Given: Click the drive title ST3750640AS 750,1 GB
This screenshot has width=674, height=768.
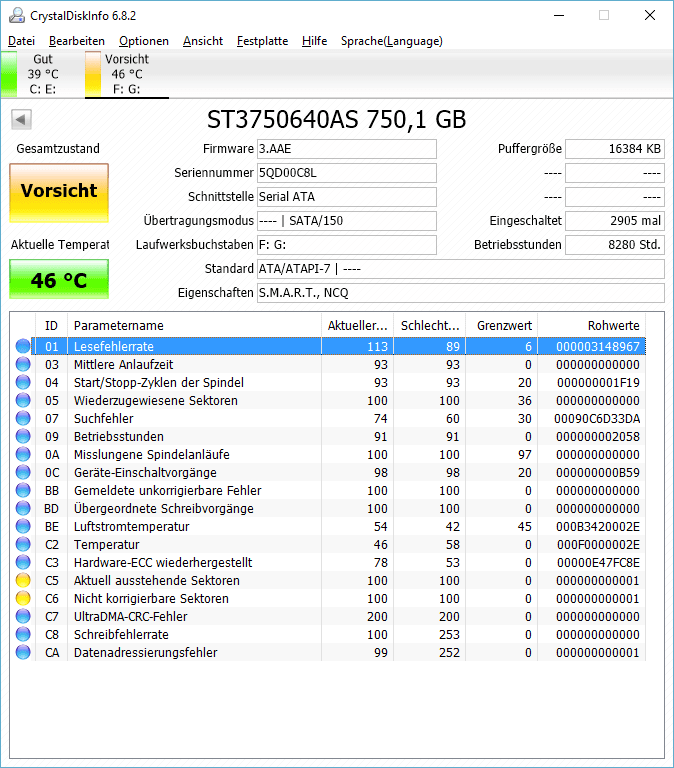Looking at the screenshot, I should 337,120.
